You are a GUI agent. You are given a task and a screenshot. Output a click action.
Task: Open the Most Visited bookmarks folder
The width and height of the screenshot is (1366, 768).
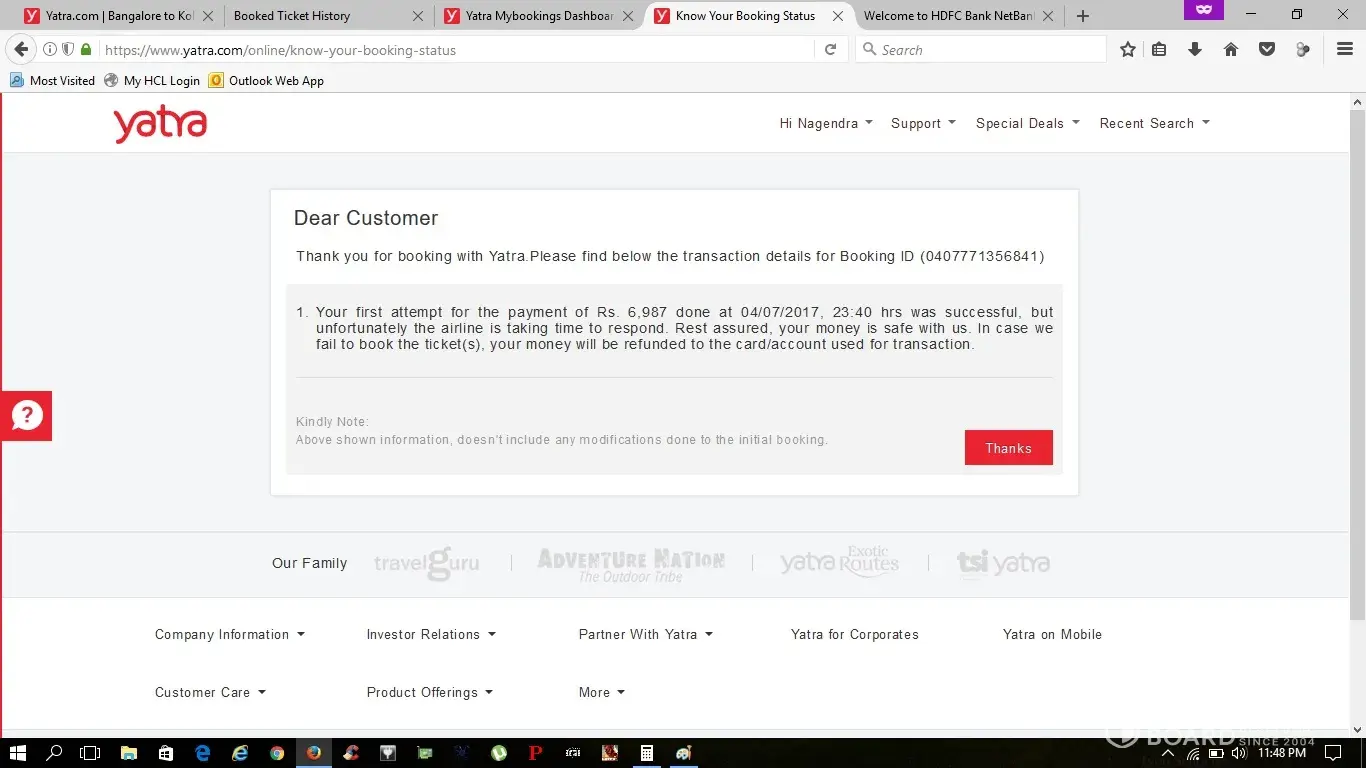(52, 81)
